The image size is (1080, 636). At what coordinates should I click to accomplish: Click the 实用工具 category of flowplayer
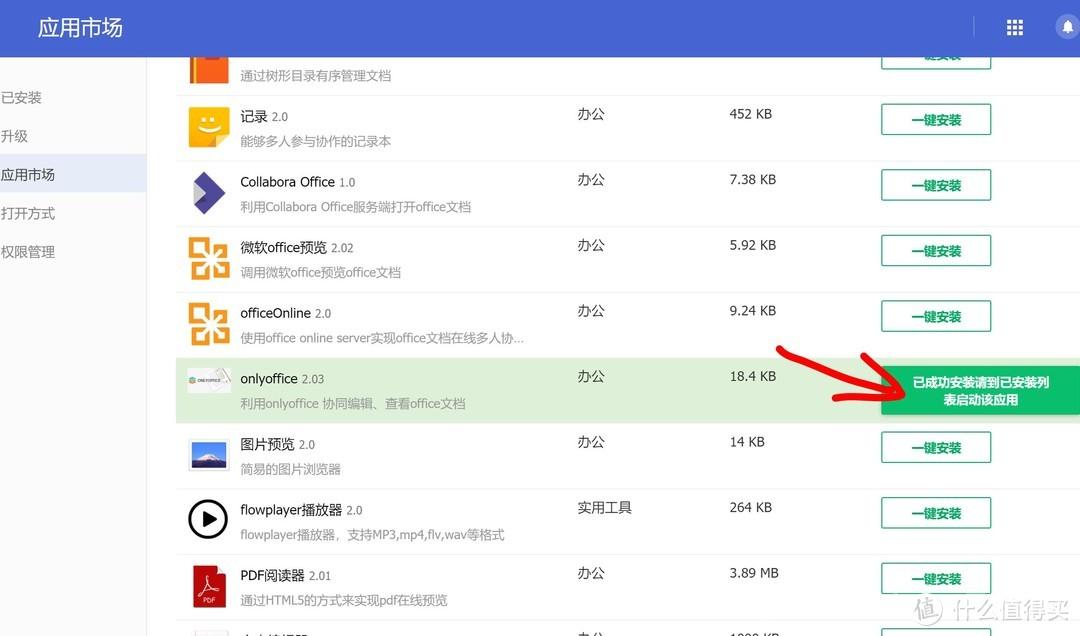604,508
